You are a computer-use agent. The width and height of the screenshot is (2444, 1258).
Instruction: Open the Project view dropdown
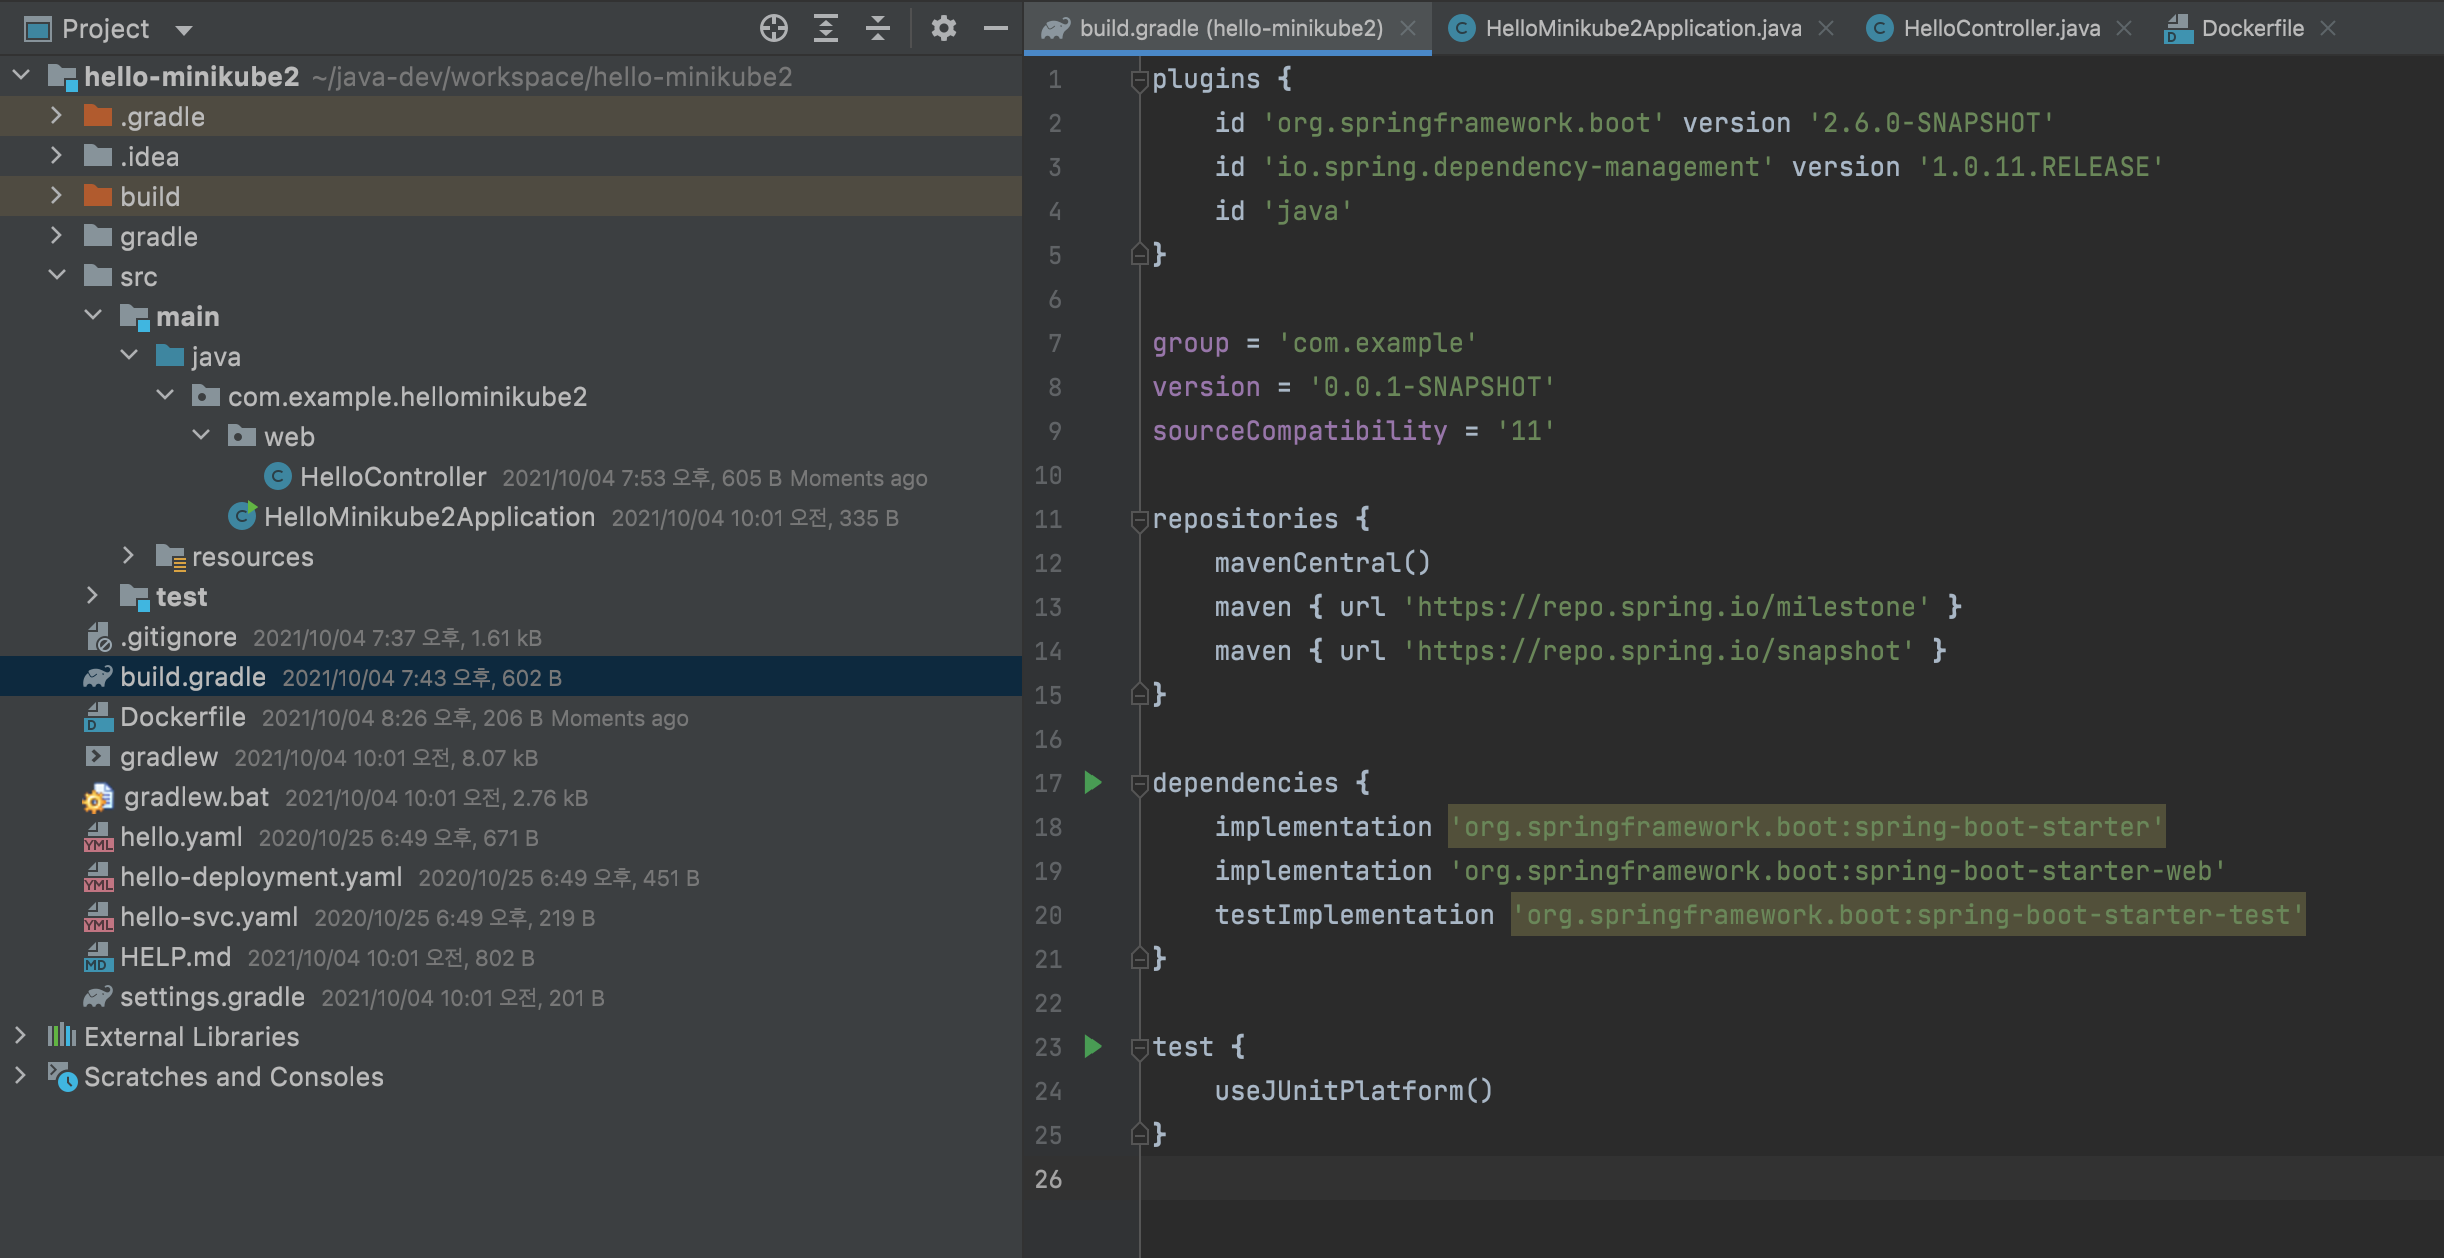[184, 30]
